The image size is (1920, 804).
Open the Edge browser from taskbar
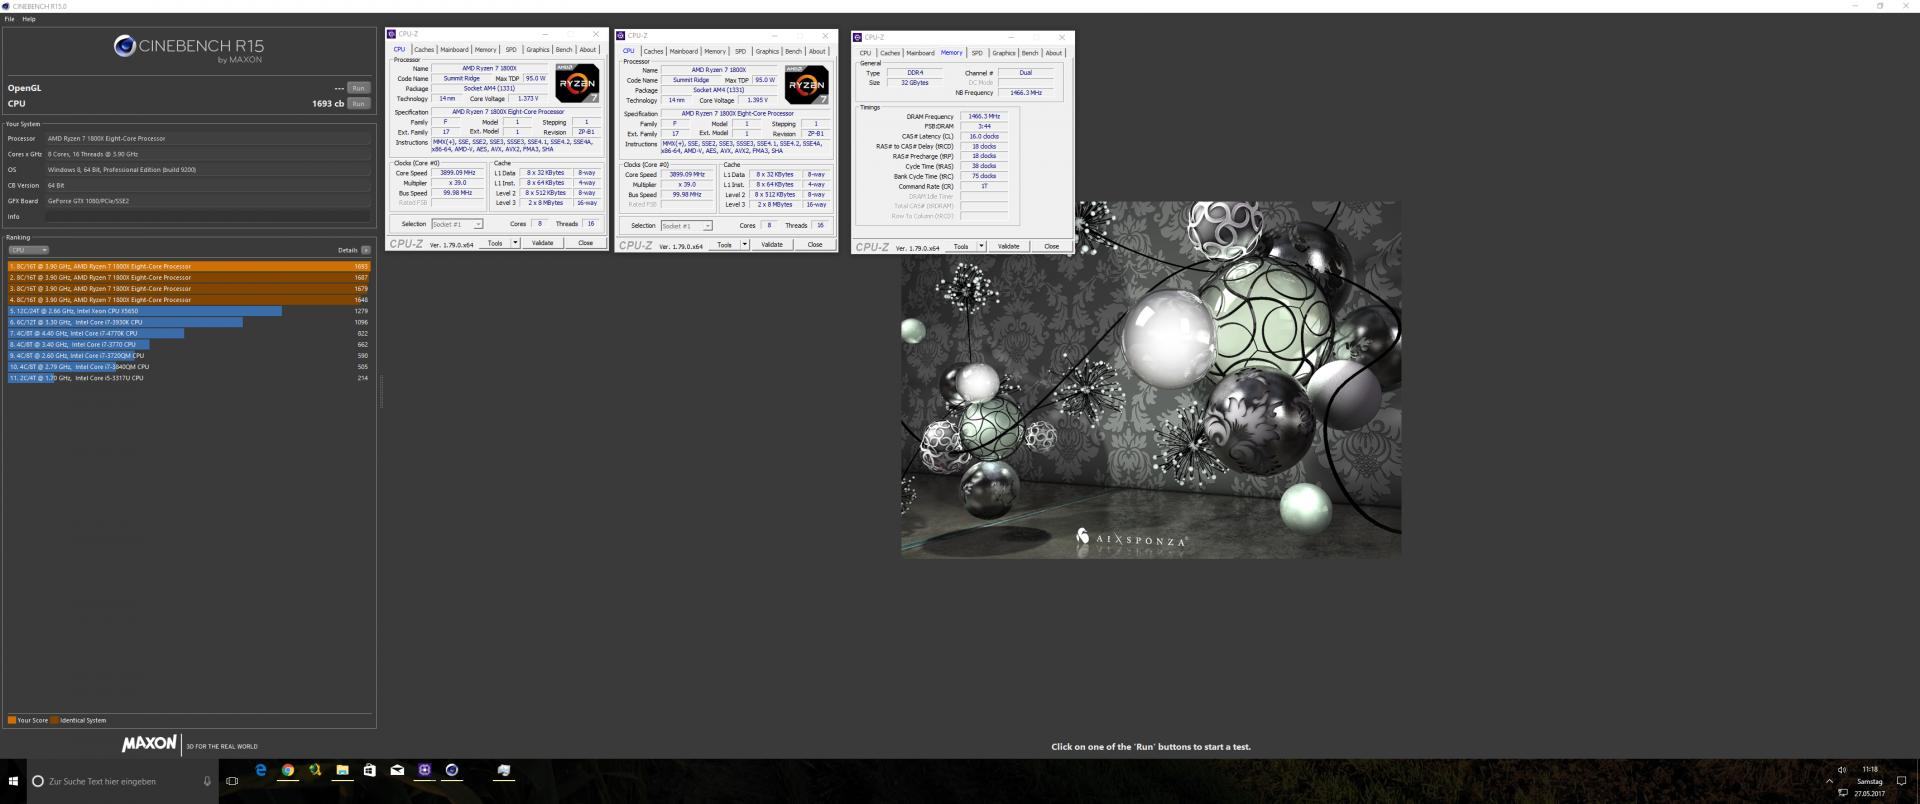click(x=261, y=770)
